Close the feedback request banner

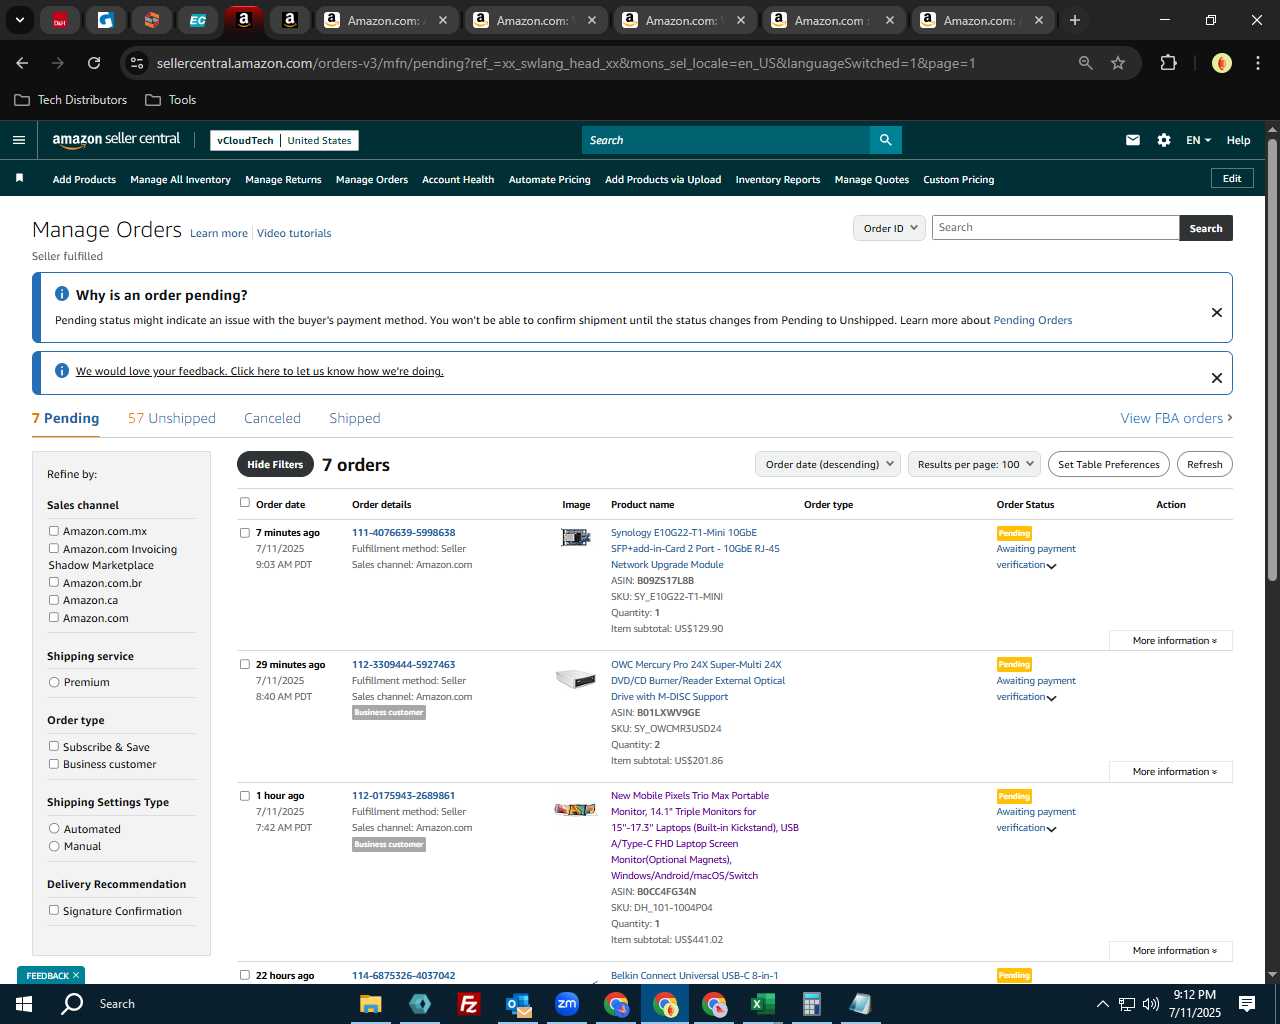pos(1217,378)
